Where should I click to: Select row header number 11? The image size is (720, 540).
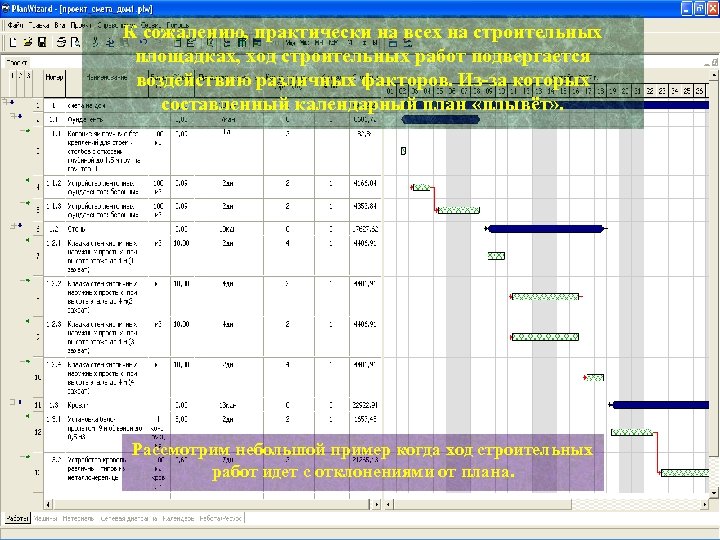pos(38,405)
